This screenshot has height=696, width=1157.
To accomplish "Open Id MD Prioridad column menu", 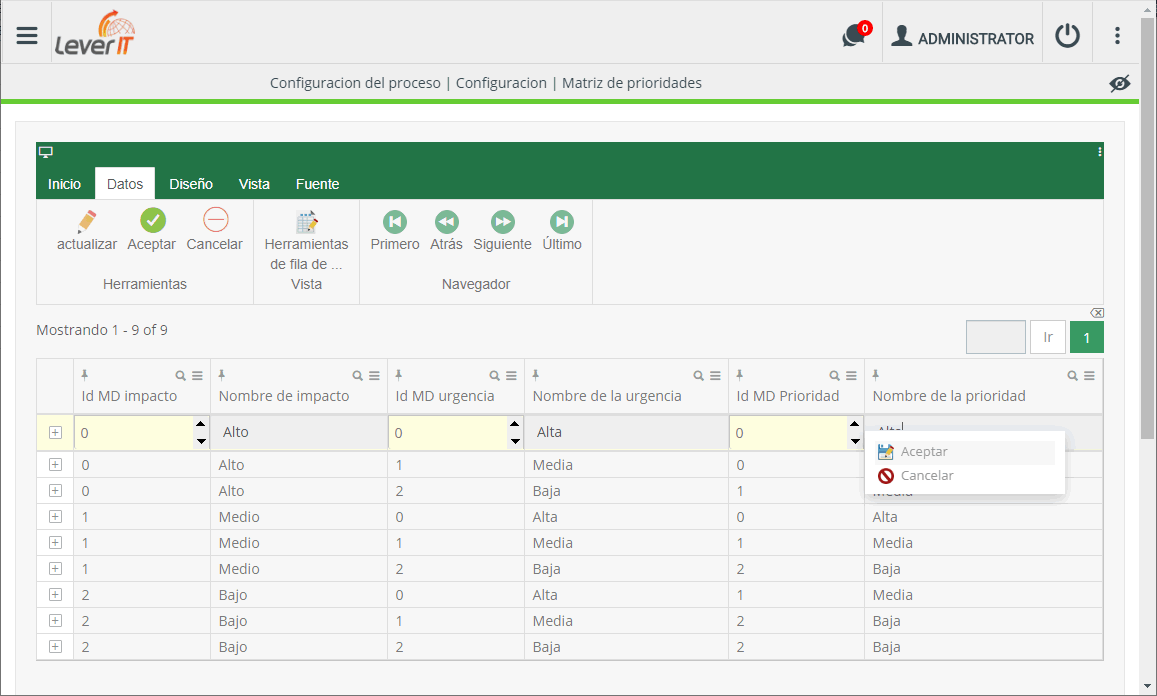I will pyautogui.click(x=851, y=376).
